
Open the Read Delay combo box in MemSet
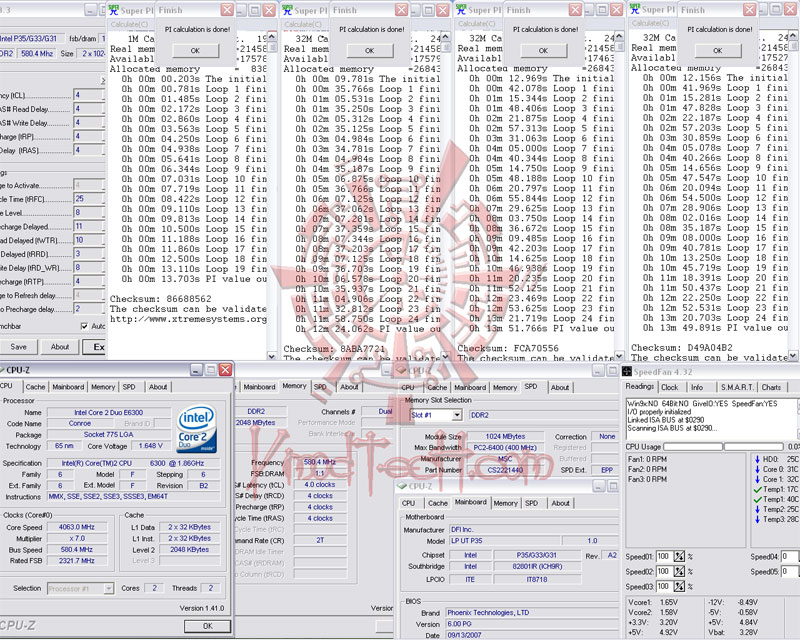click(89, 109)
